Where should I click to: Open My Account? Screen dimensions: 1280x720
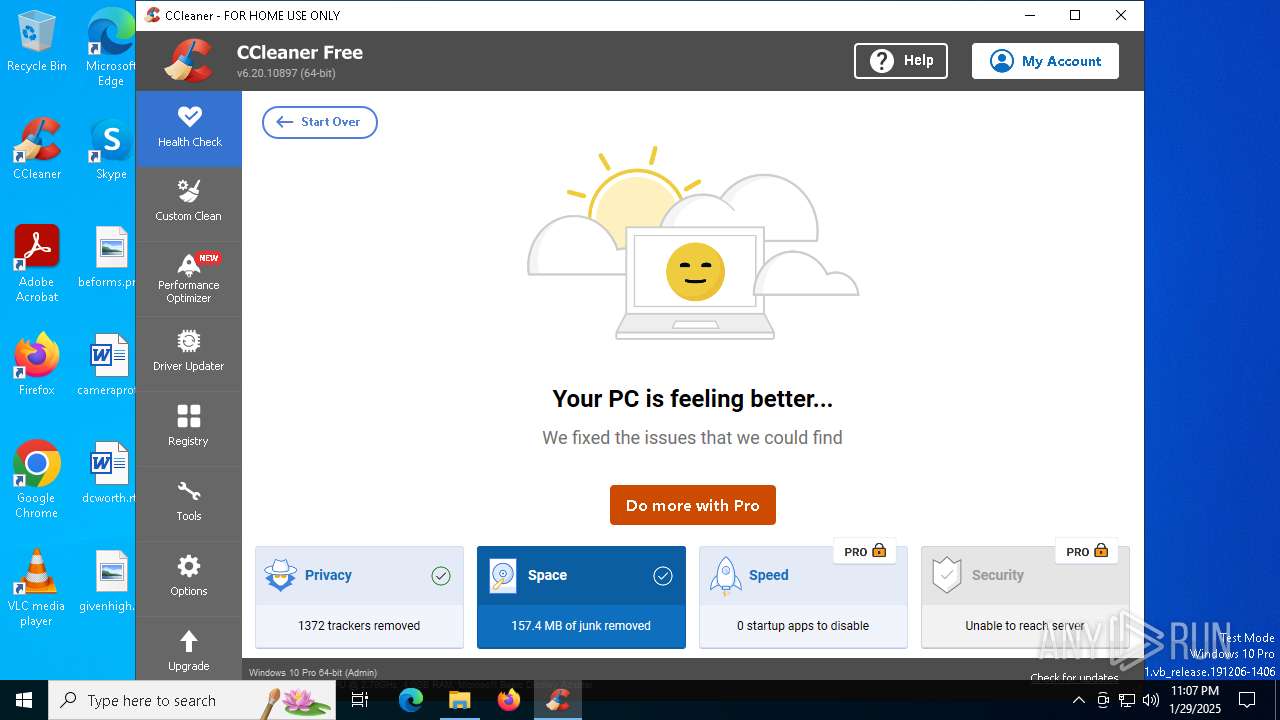pos(1045,61)
